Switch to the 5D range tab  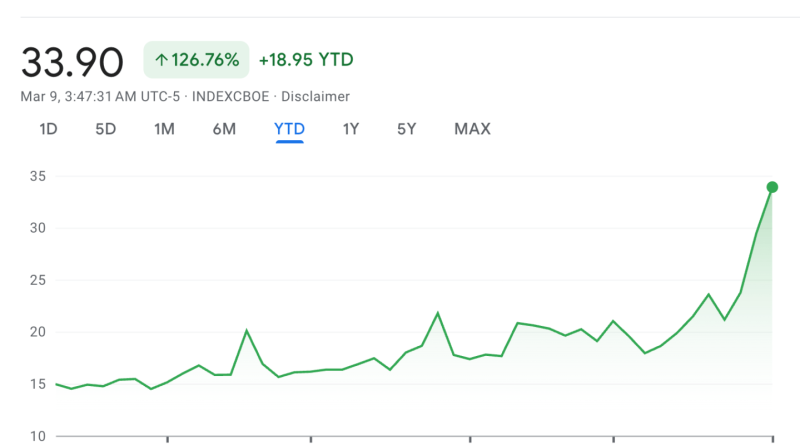106,129
